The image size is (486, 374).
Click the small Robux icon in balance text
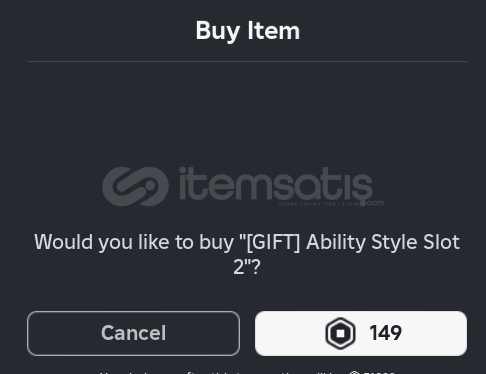(355, 372)
